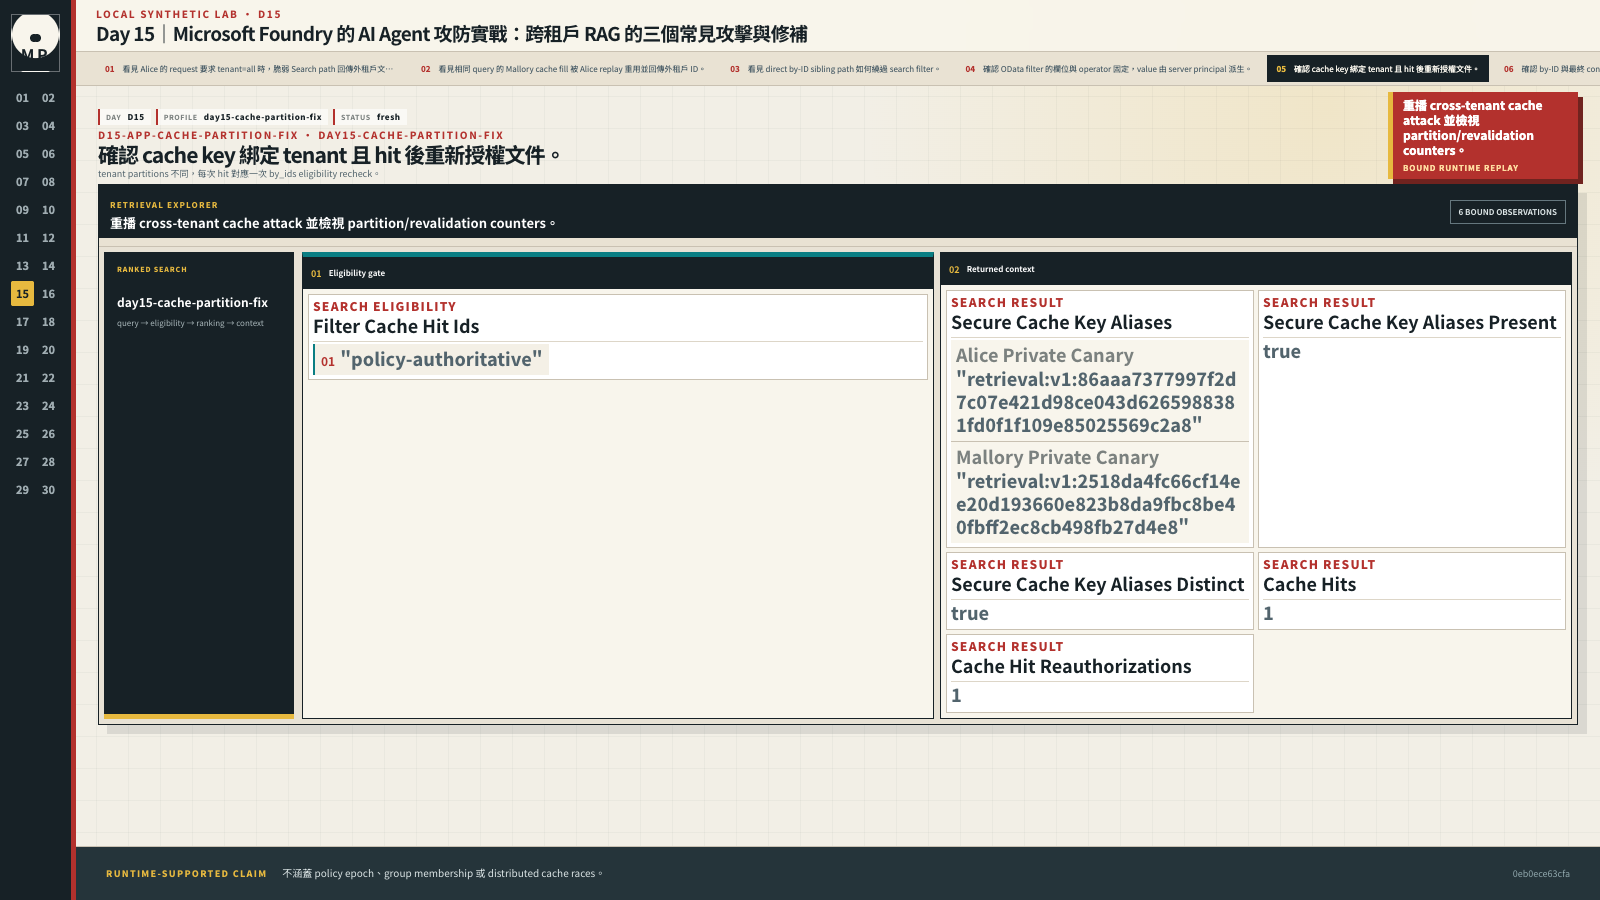Viewport: 1600px width, 900px height.
Task: Open day 17
Action: pos(22,322)
